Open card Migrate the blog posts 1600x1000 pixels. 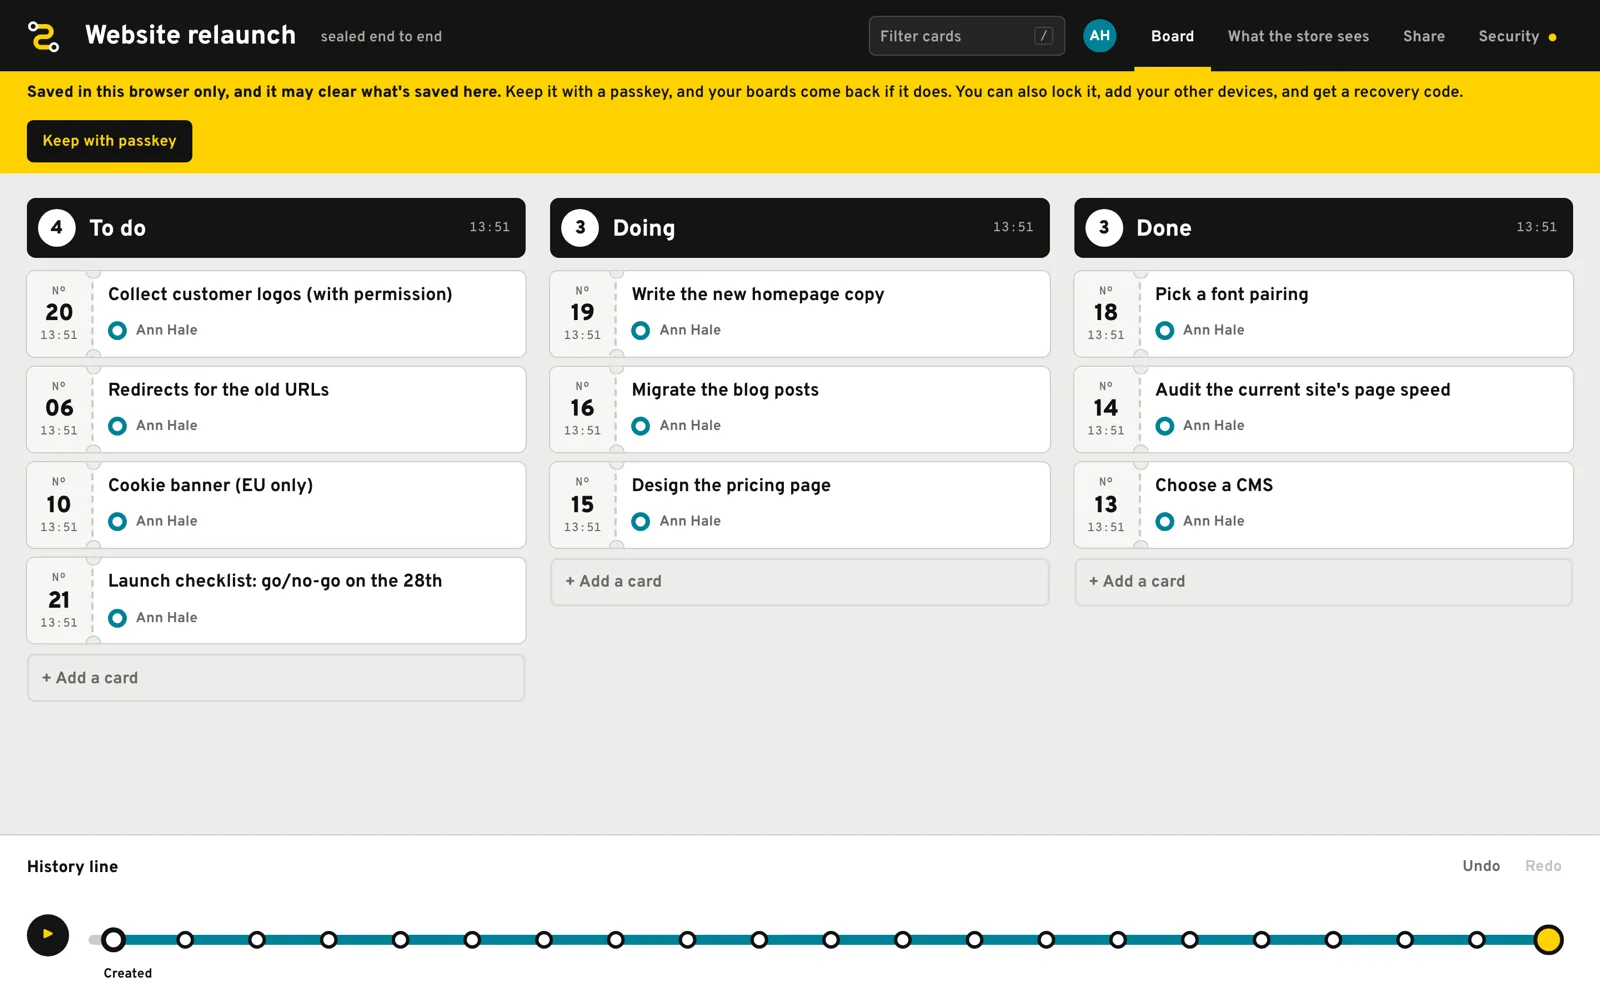point(800,410)
